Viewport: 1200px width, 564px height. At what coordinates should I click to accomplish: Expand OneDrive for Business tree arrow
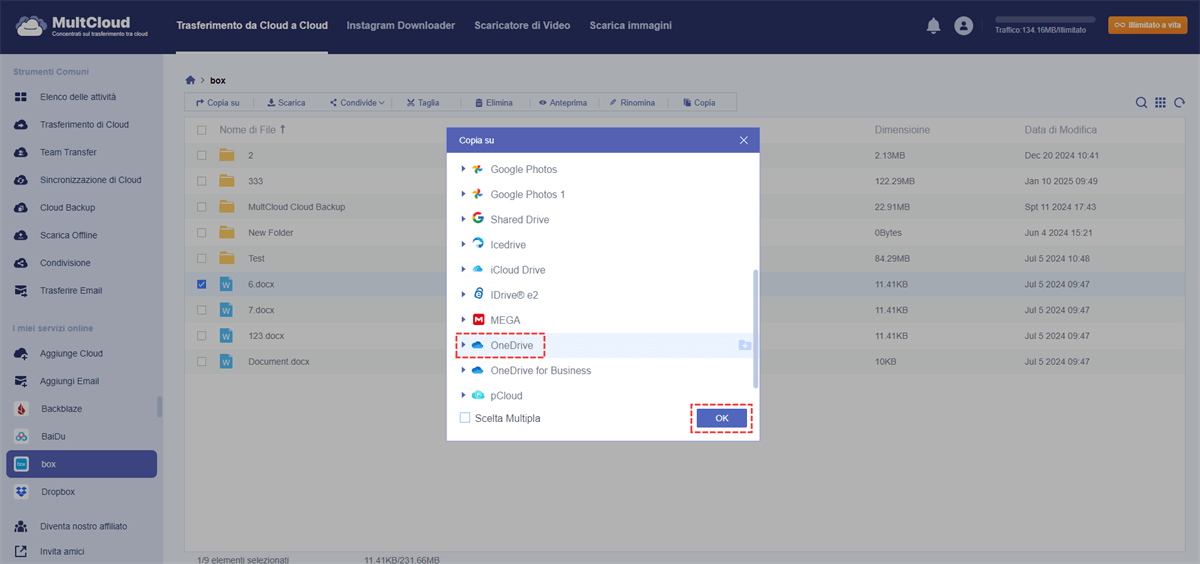point(463,370)
